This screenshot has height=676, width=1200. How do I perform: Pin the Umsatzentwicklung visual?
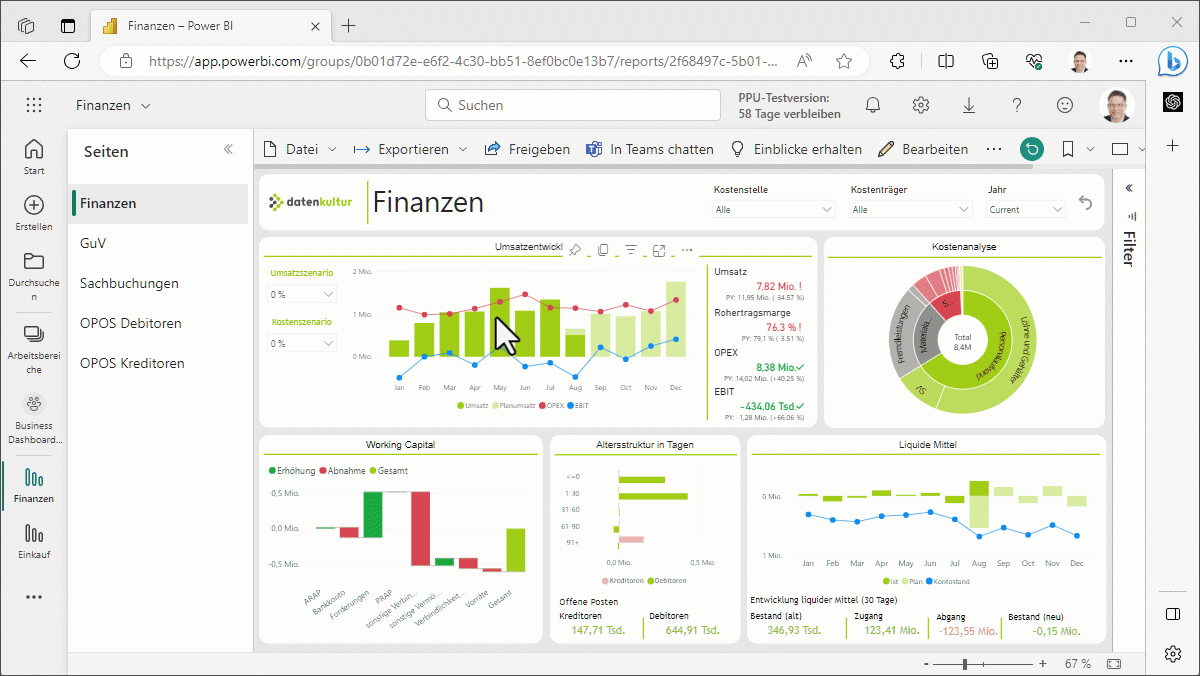[x=575, y=250]
